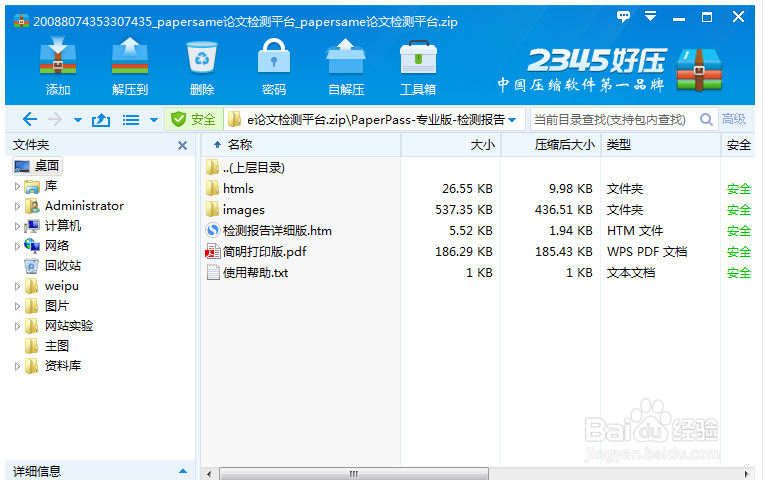The height and width of the screenshot is (480, 763).
Task: Expand the weipu folder node
Action: pyautogui.click(x=17, y=286)
